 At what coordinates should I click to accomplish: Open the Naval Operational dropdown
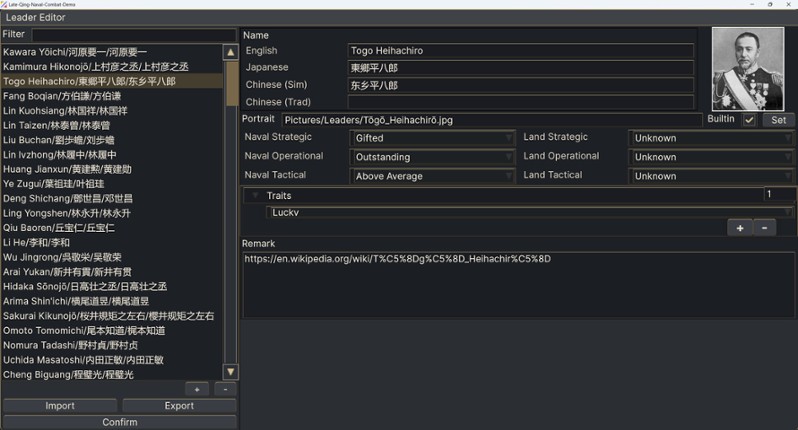[x=432, y=157]
